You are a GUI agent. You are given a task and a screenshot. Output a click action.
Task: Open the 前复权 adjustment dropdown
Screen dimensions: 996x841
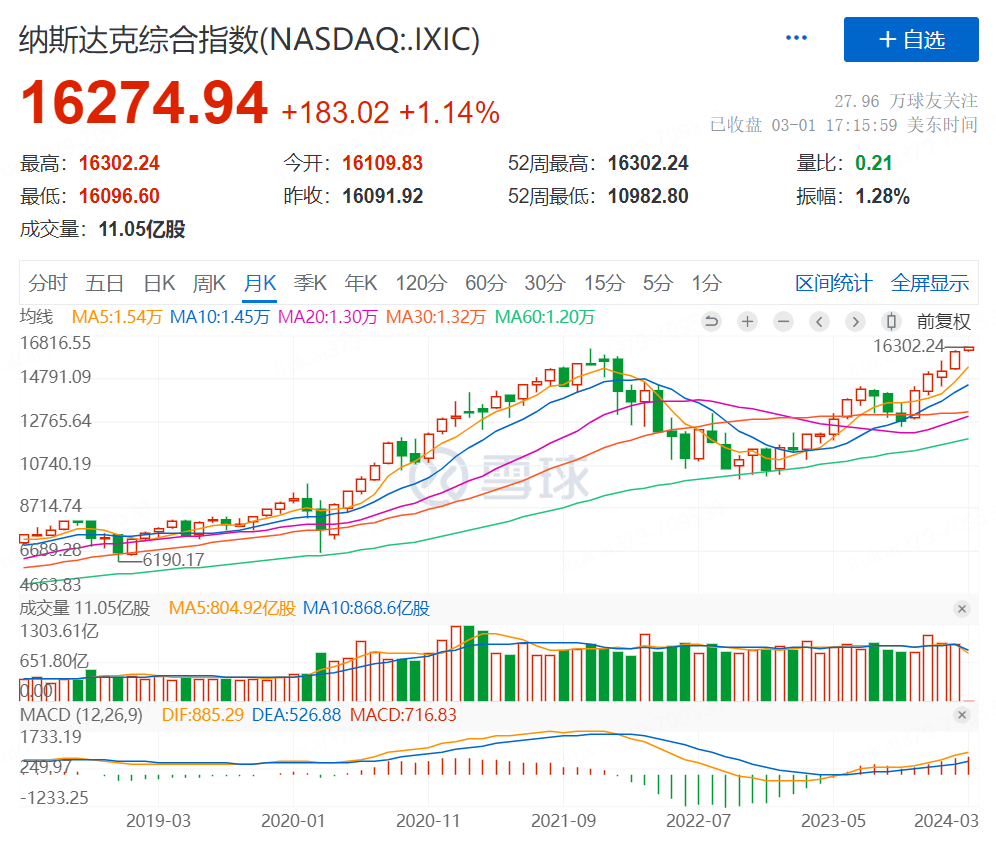944,321
